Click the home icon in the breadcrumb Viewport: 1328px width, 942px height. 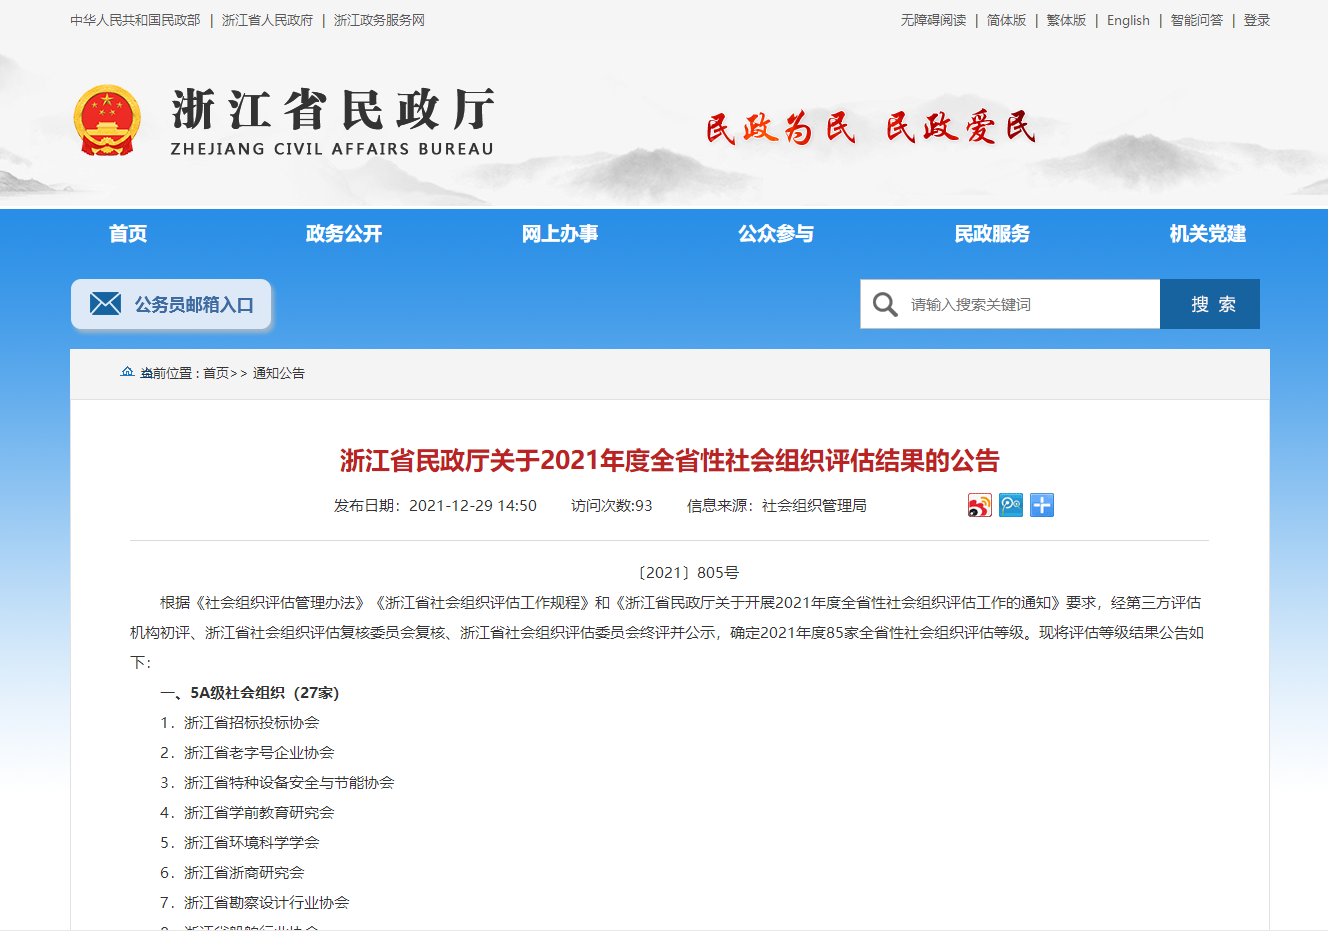(127, 371)
